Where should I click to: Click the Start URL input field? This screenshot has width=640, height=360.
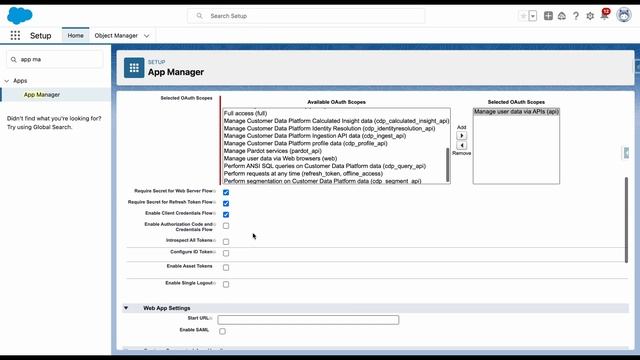[308, 320]
